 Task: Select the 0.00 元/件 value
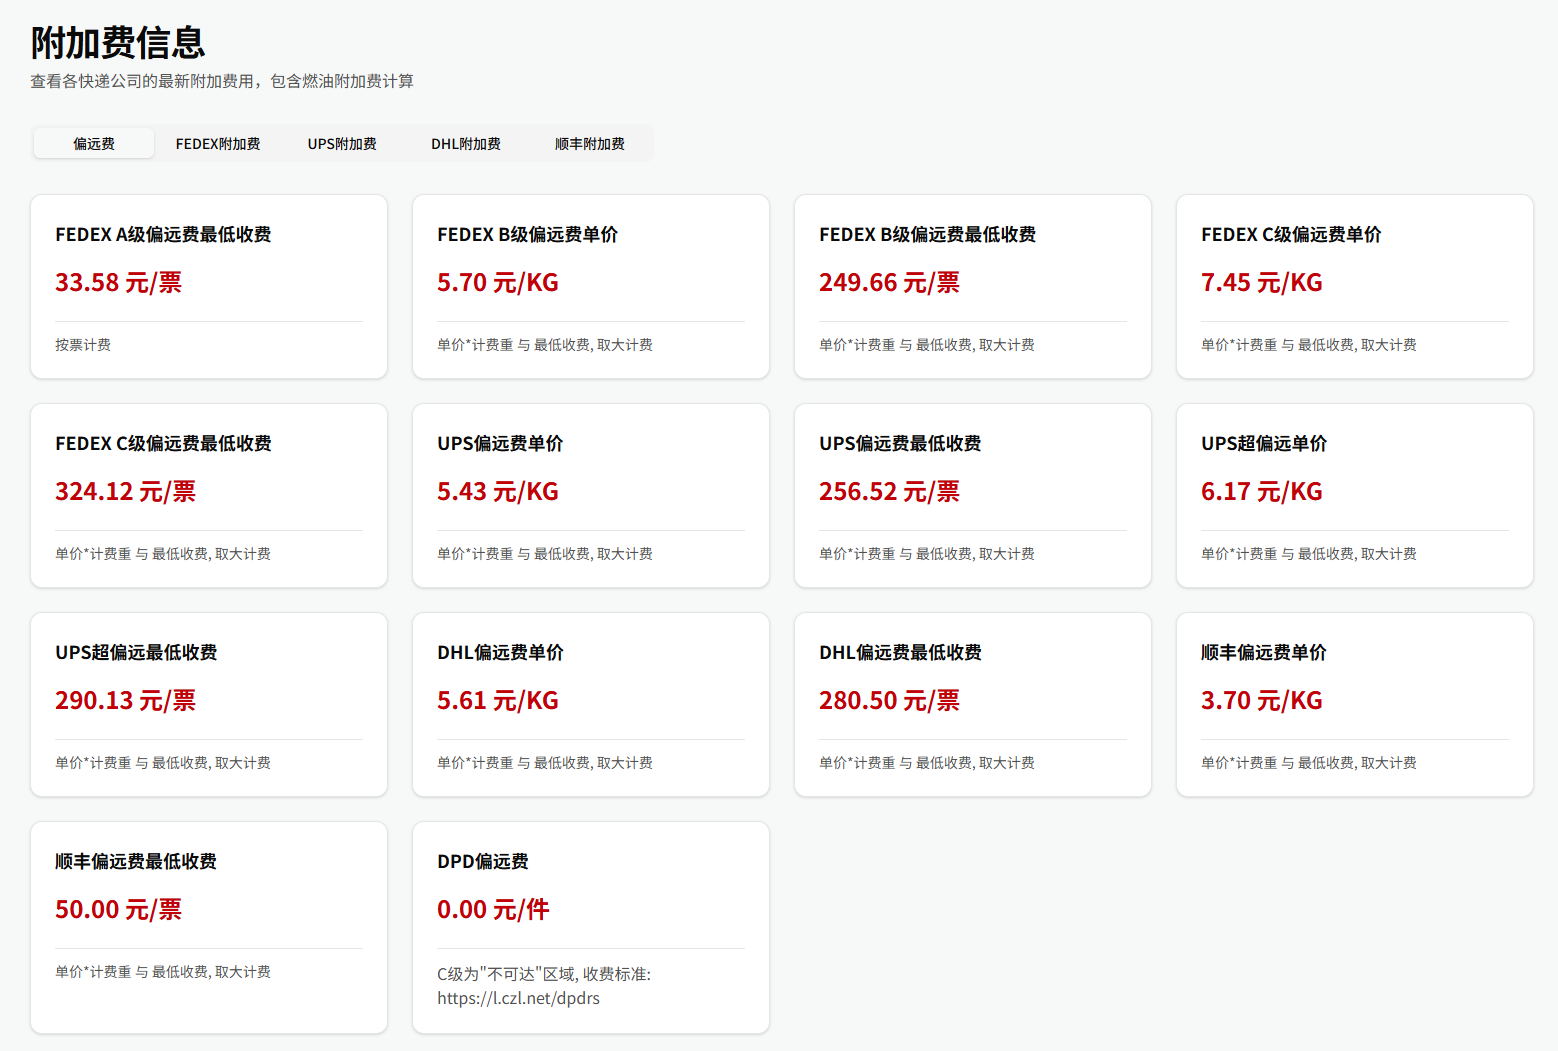pyautogui.click(x=493, y=909)
